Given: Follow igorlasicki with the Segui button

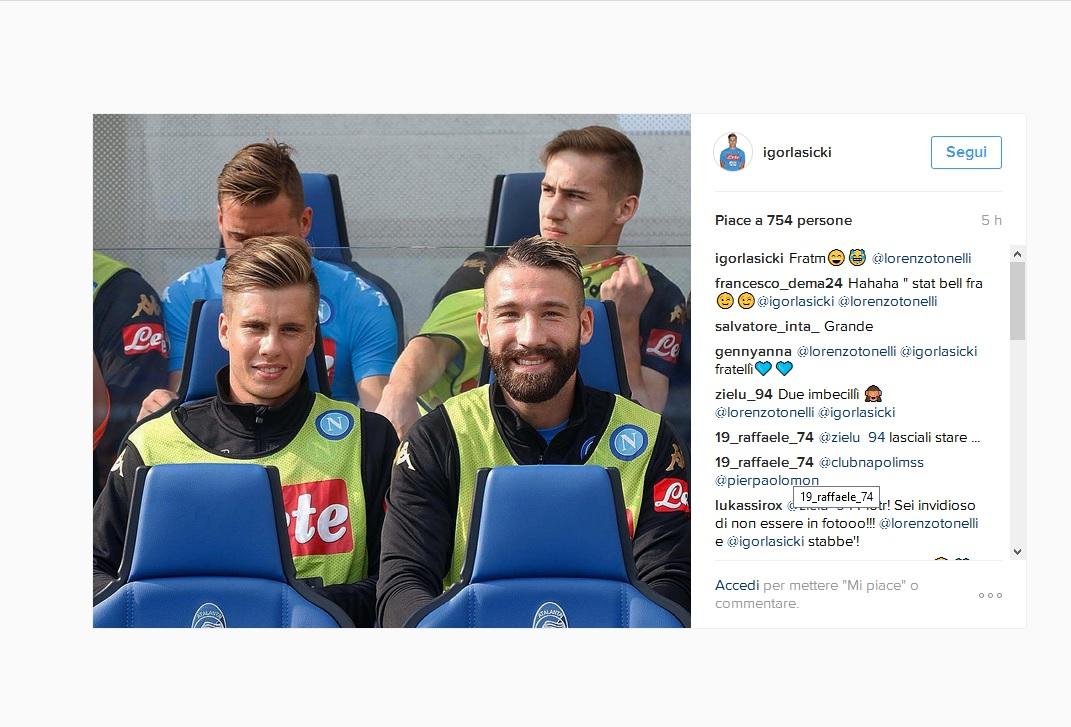Looking at the screenshot, I should tap(966, 152).
